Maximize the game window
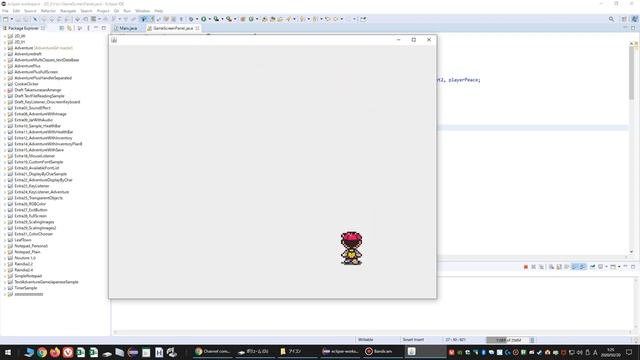 point(414,40)
